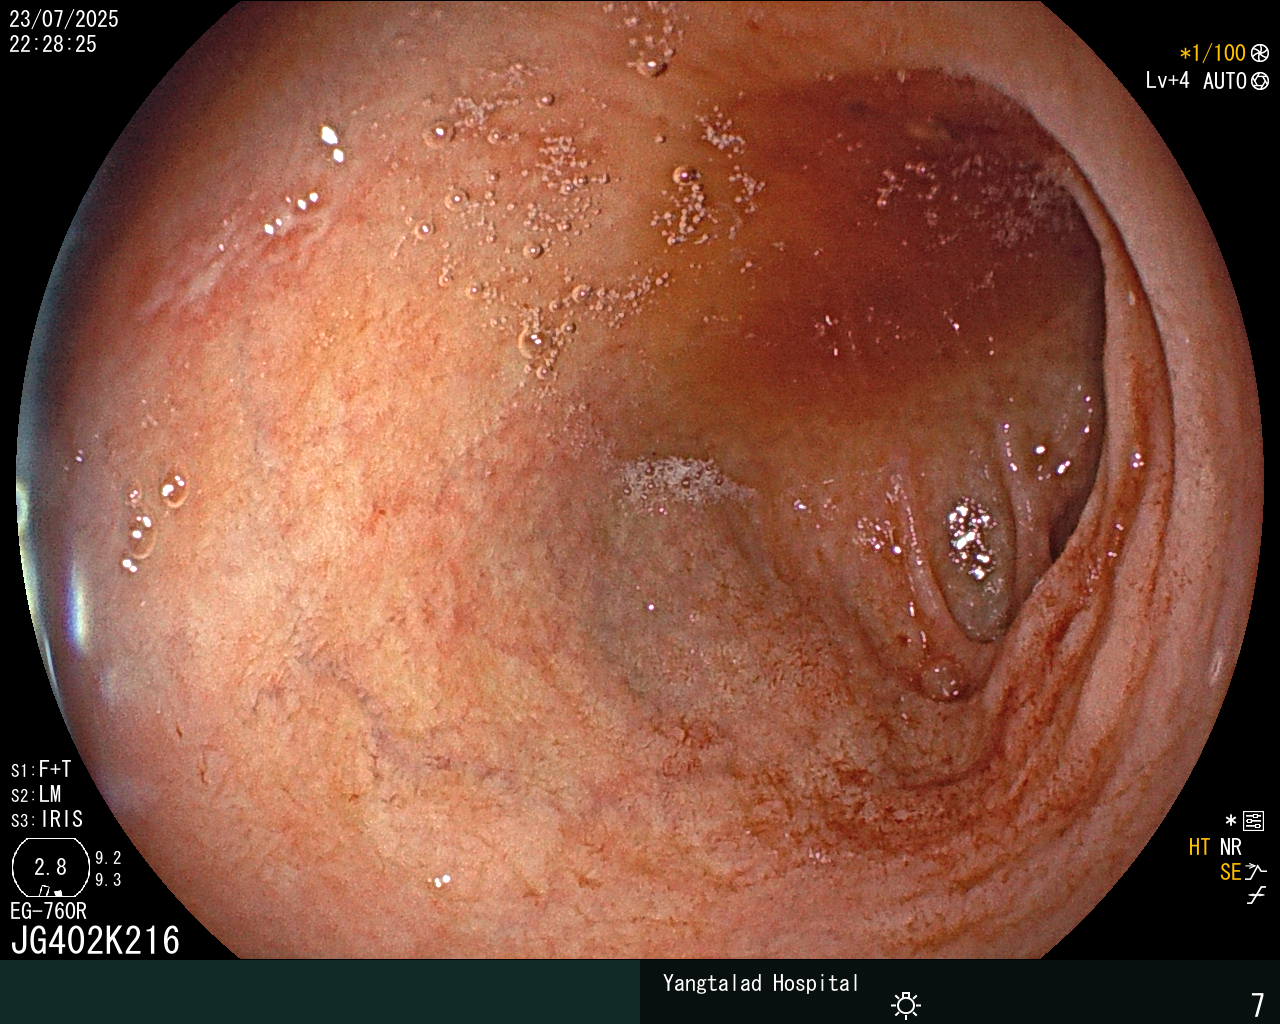Viewport: 1280px width, 1024px height.
Task: Click the AUTO iris aperture icon
Action: coord(1260,81)
